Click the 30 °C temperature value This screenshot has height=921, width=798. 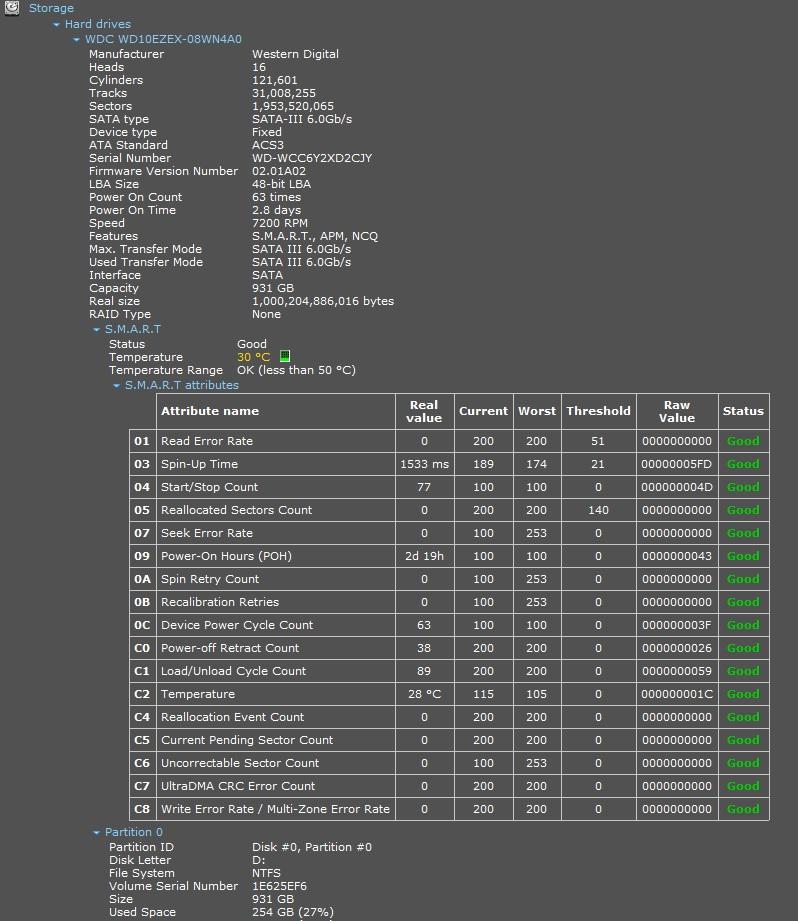(253, 357)
